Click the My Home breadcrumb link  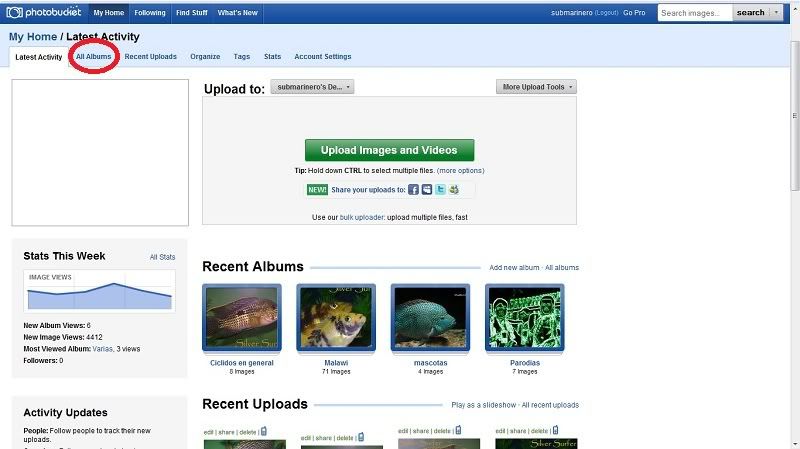33,37
